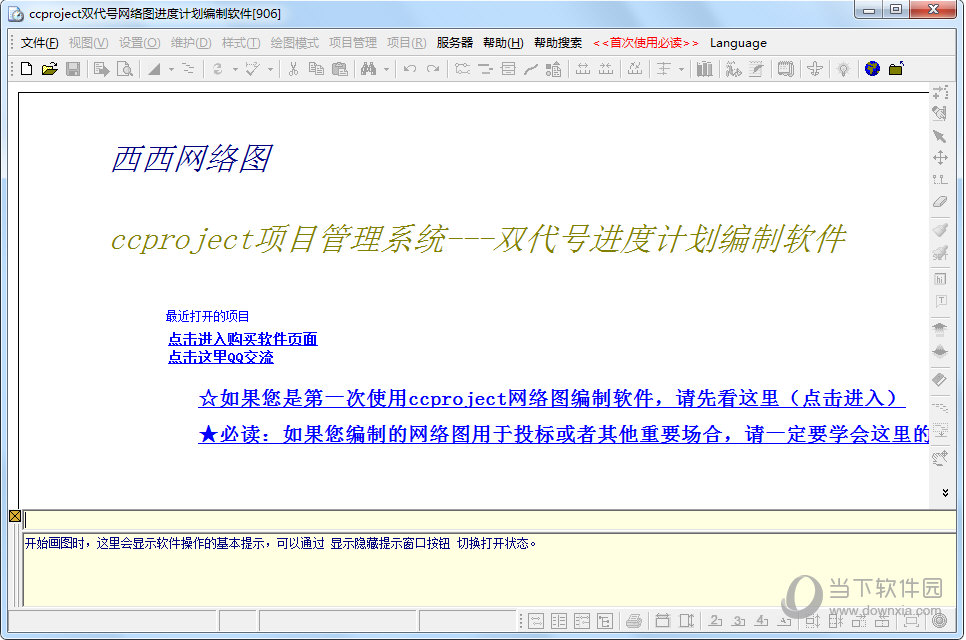Click the Redo arrow icon
966x640 pixels.
[433, 69]
